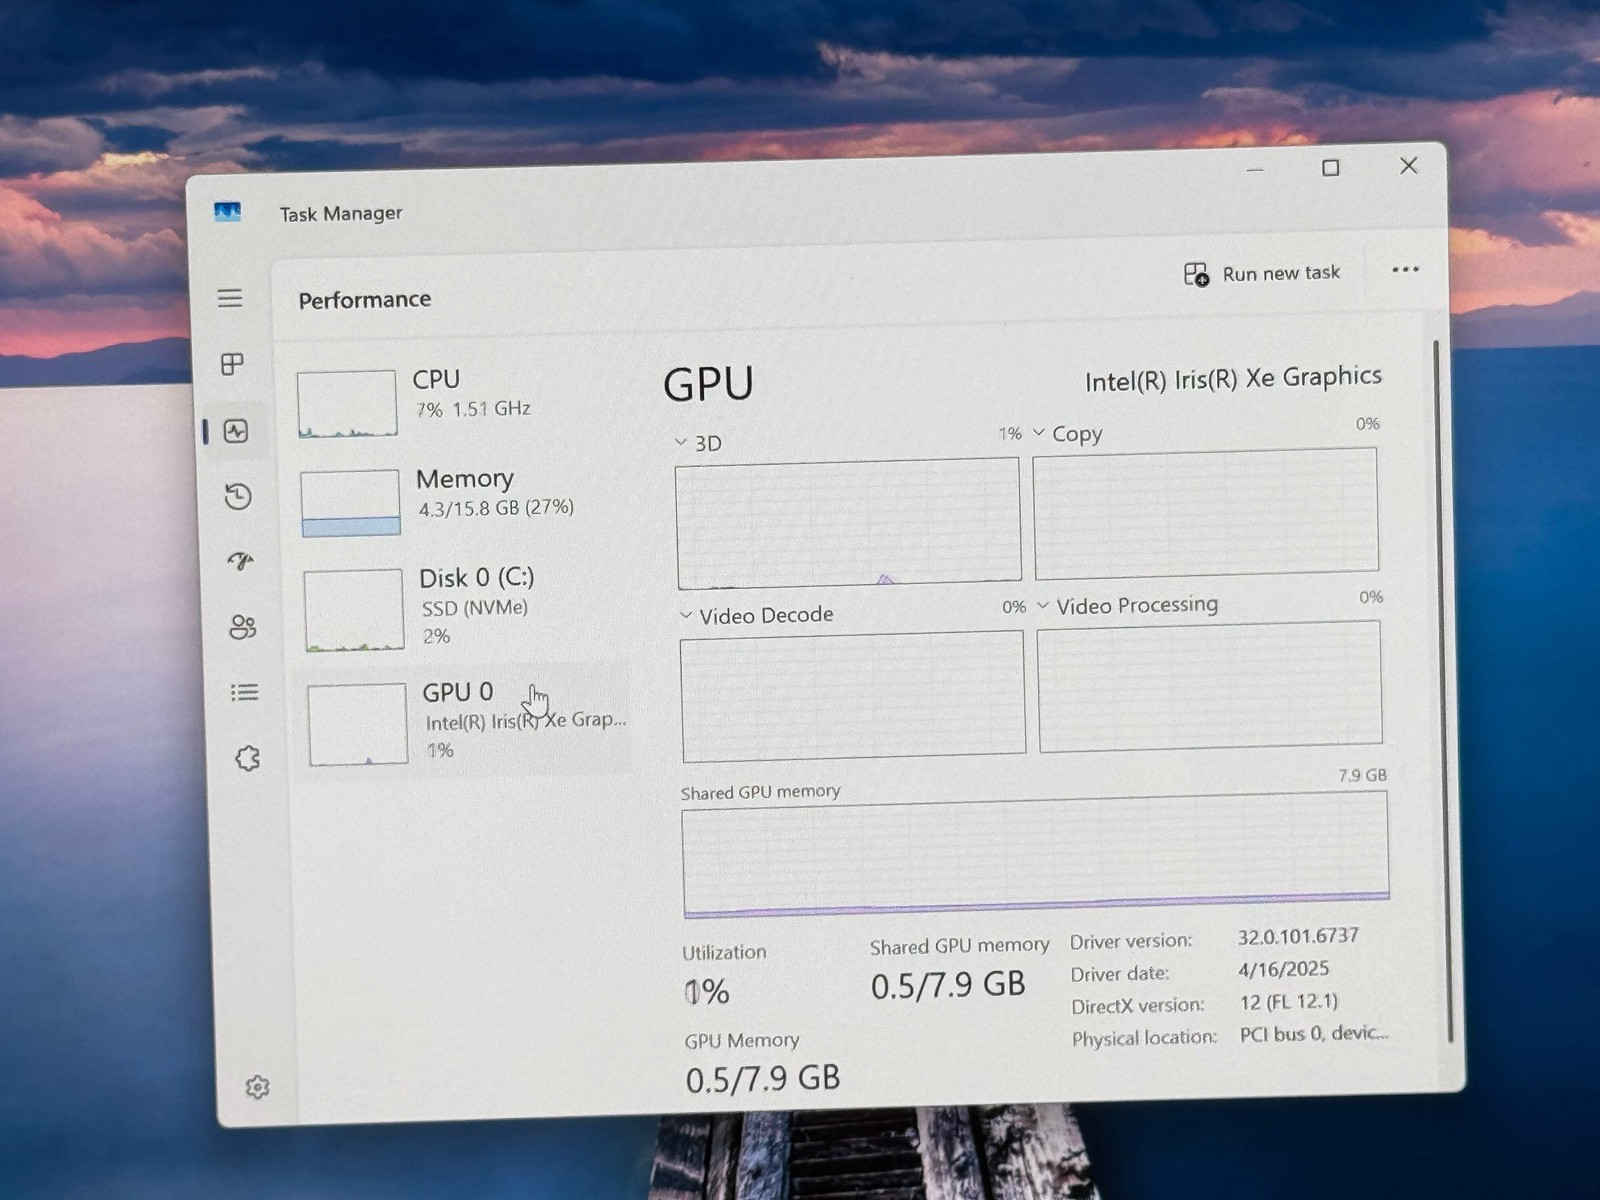Click driver version value 32.0.101.6737
Screen dimensions: 1600x1200
[1298, 937]
